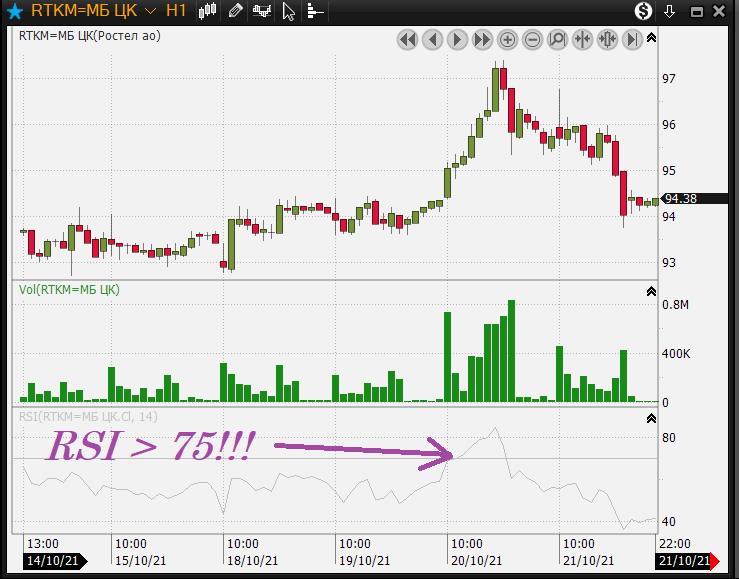The image size is (739, 579).
Task: Click the 80 RSI axis label
Action: (x=669, y=438)
